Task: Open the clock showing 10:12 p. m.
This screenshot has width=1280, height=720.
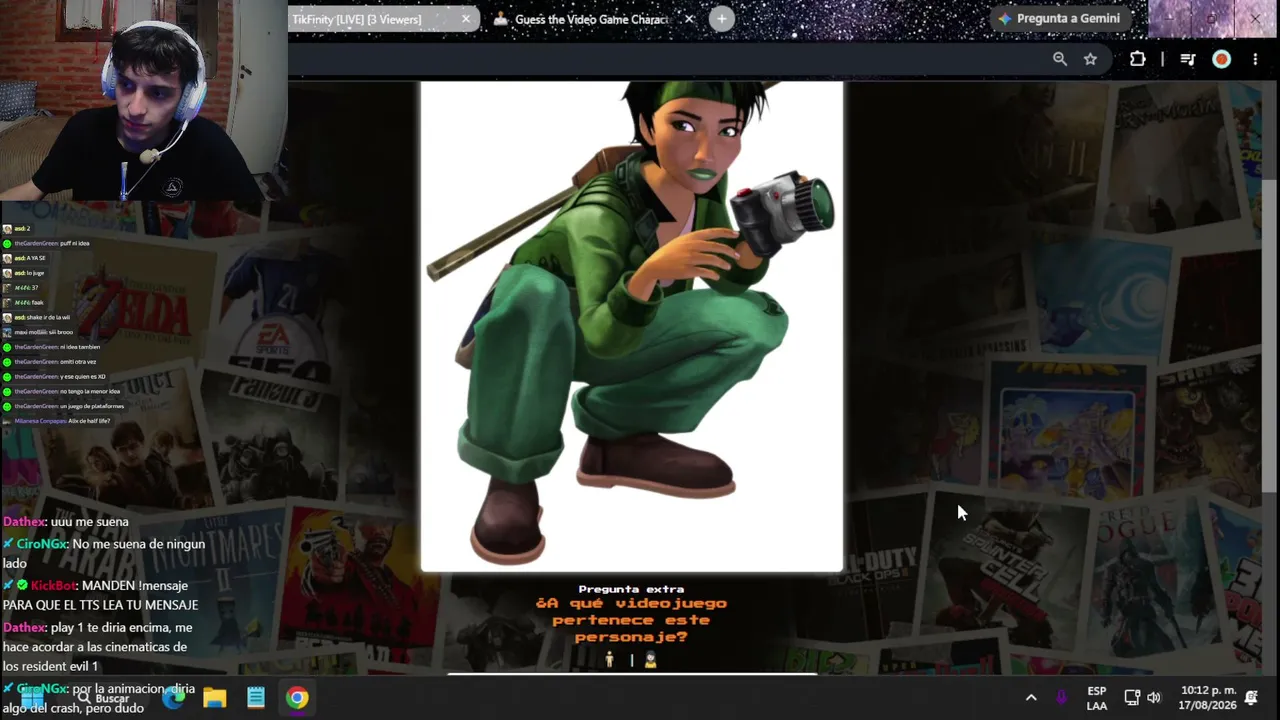Action: (1209, 698)
